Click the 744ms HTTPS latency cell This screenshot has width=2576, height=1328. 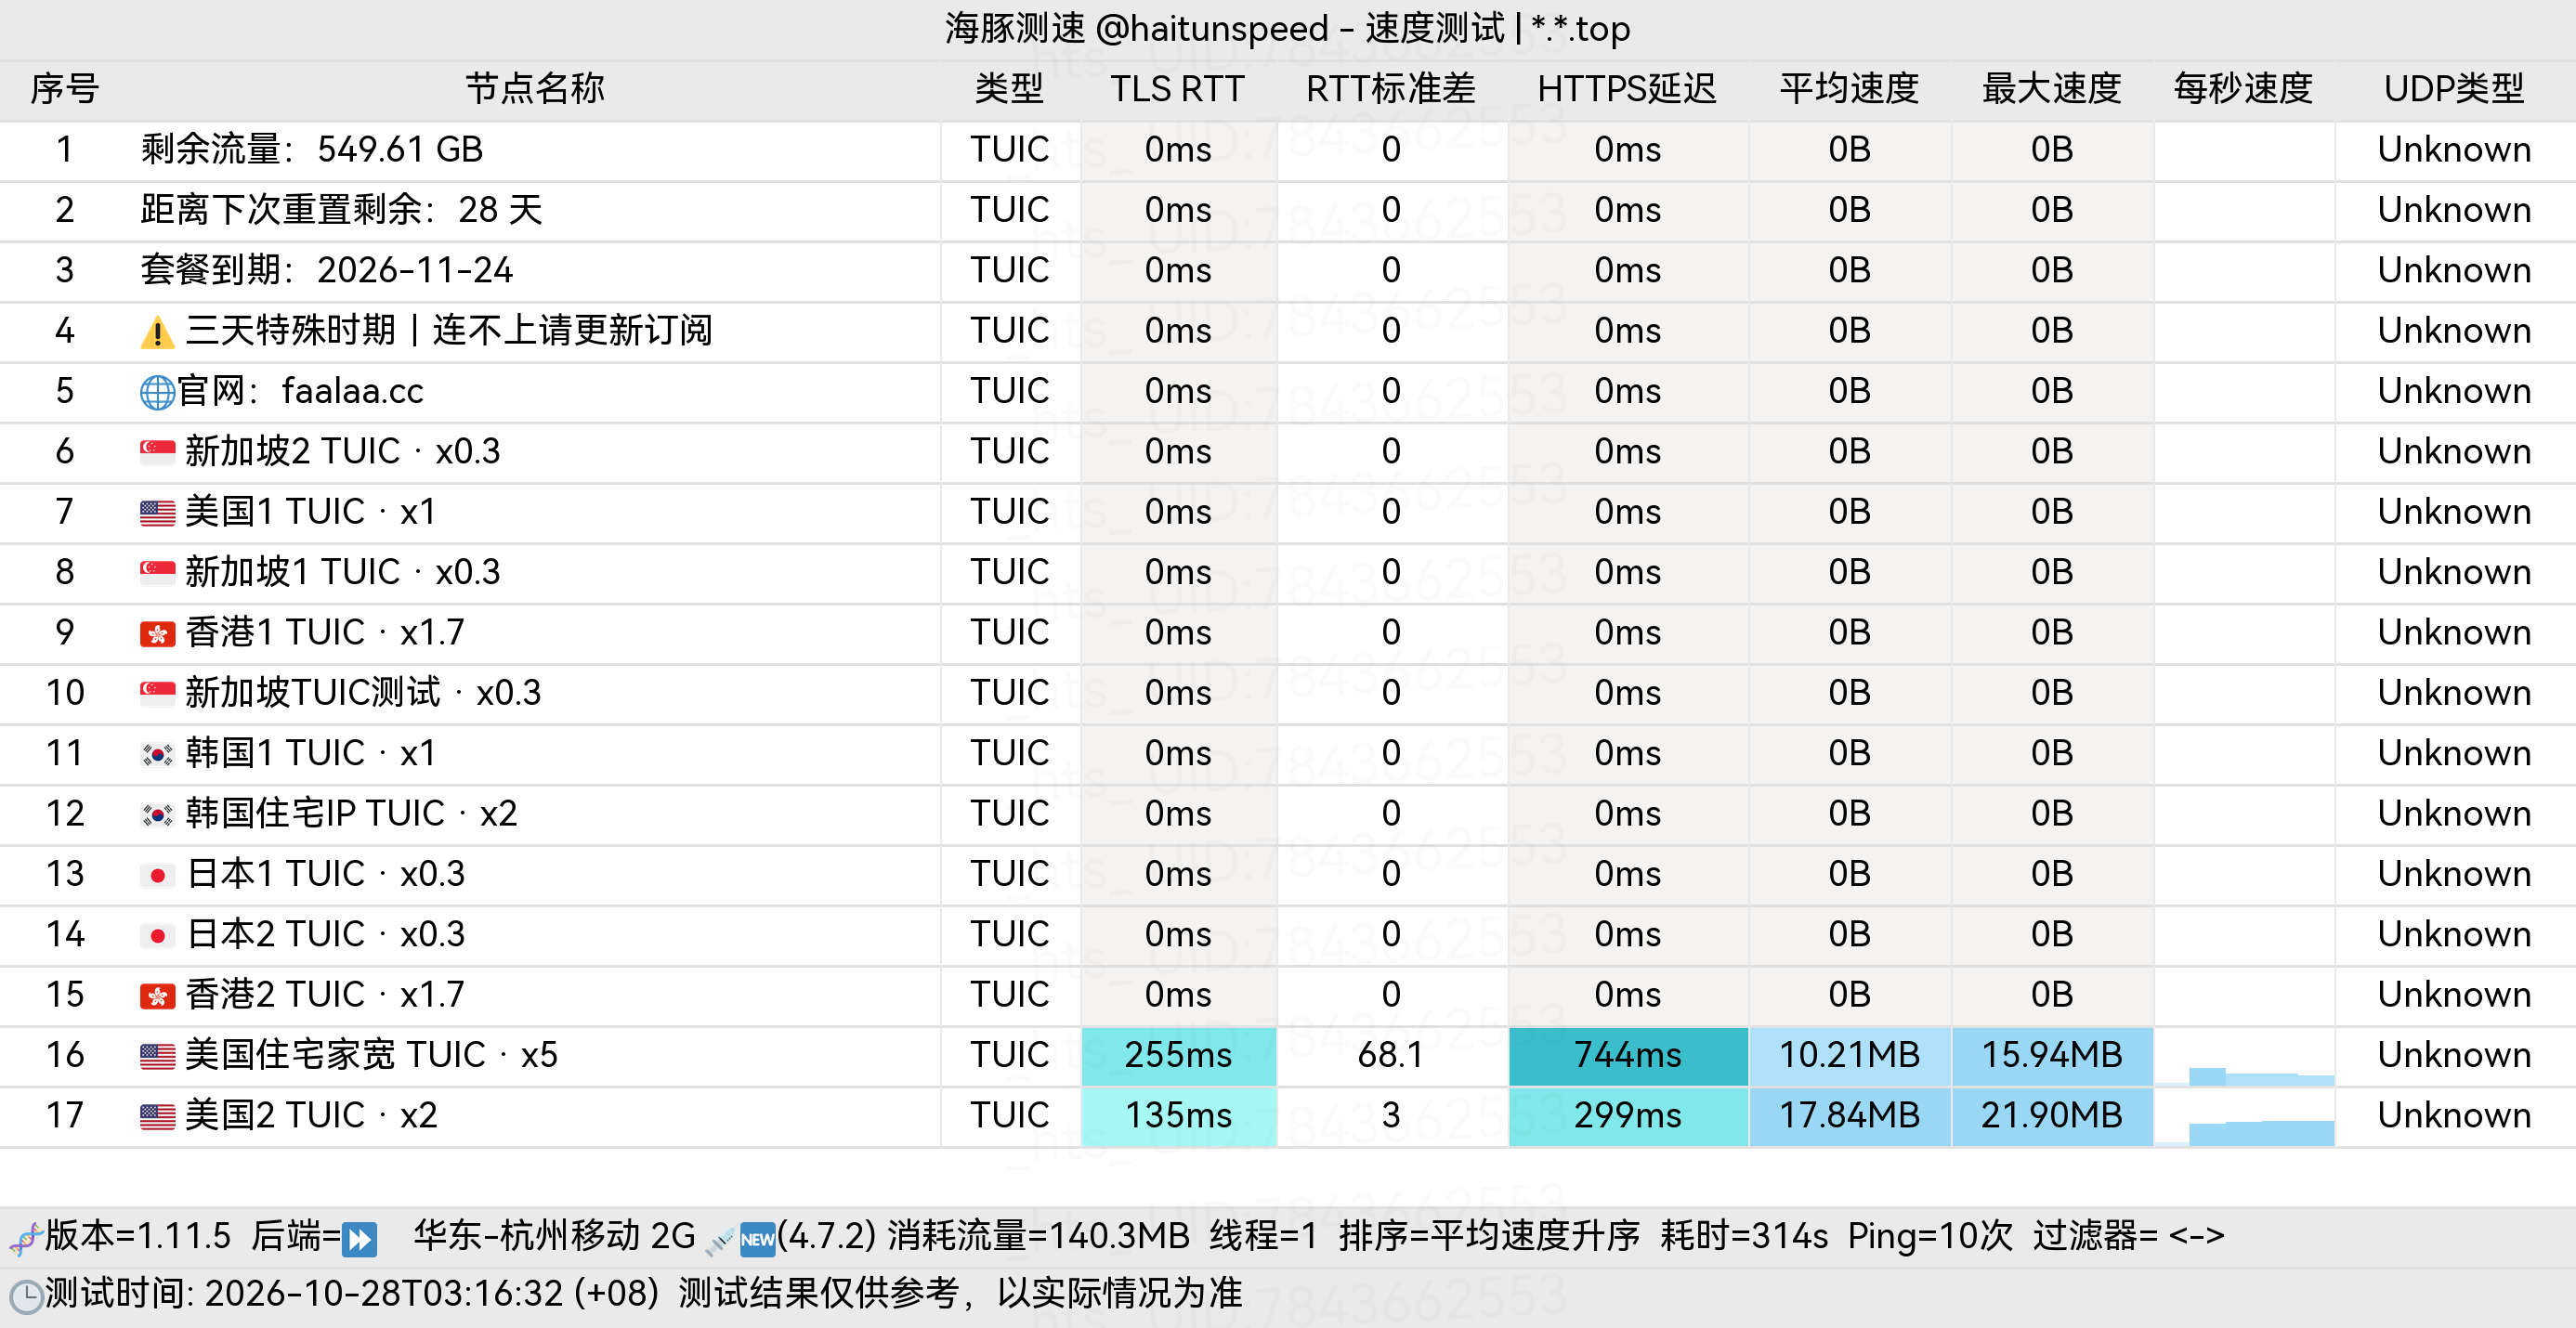1628,1056
